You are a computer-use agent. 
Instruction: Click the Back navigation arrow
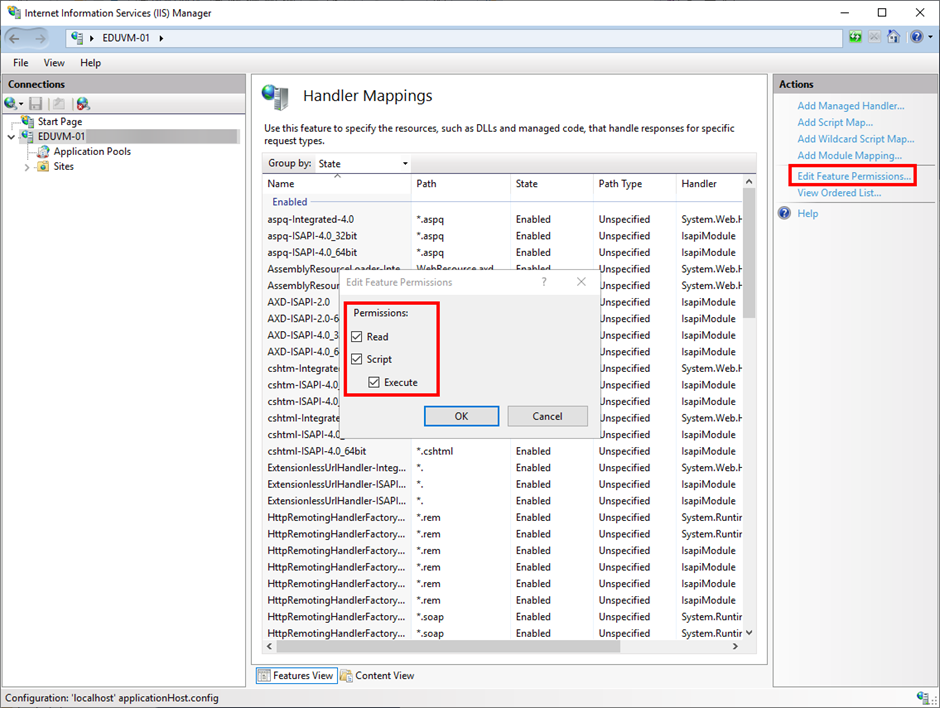click(x=14, y=38)
